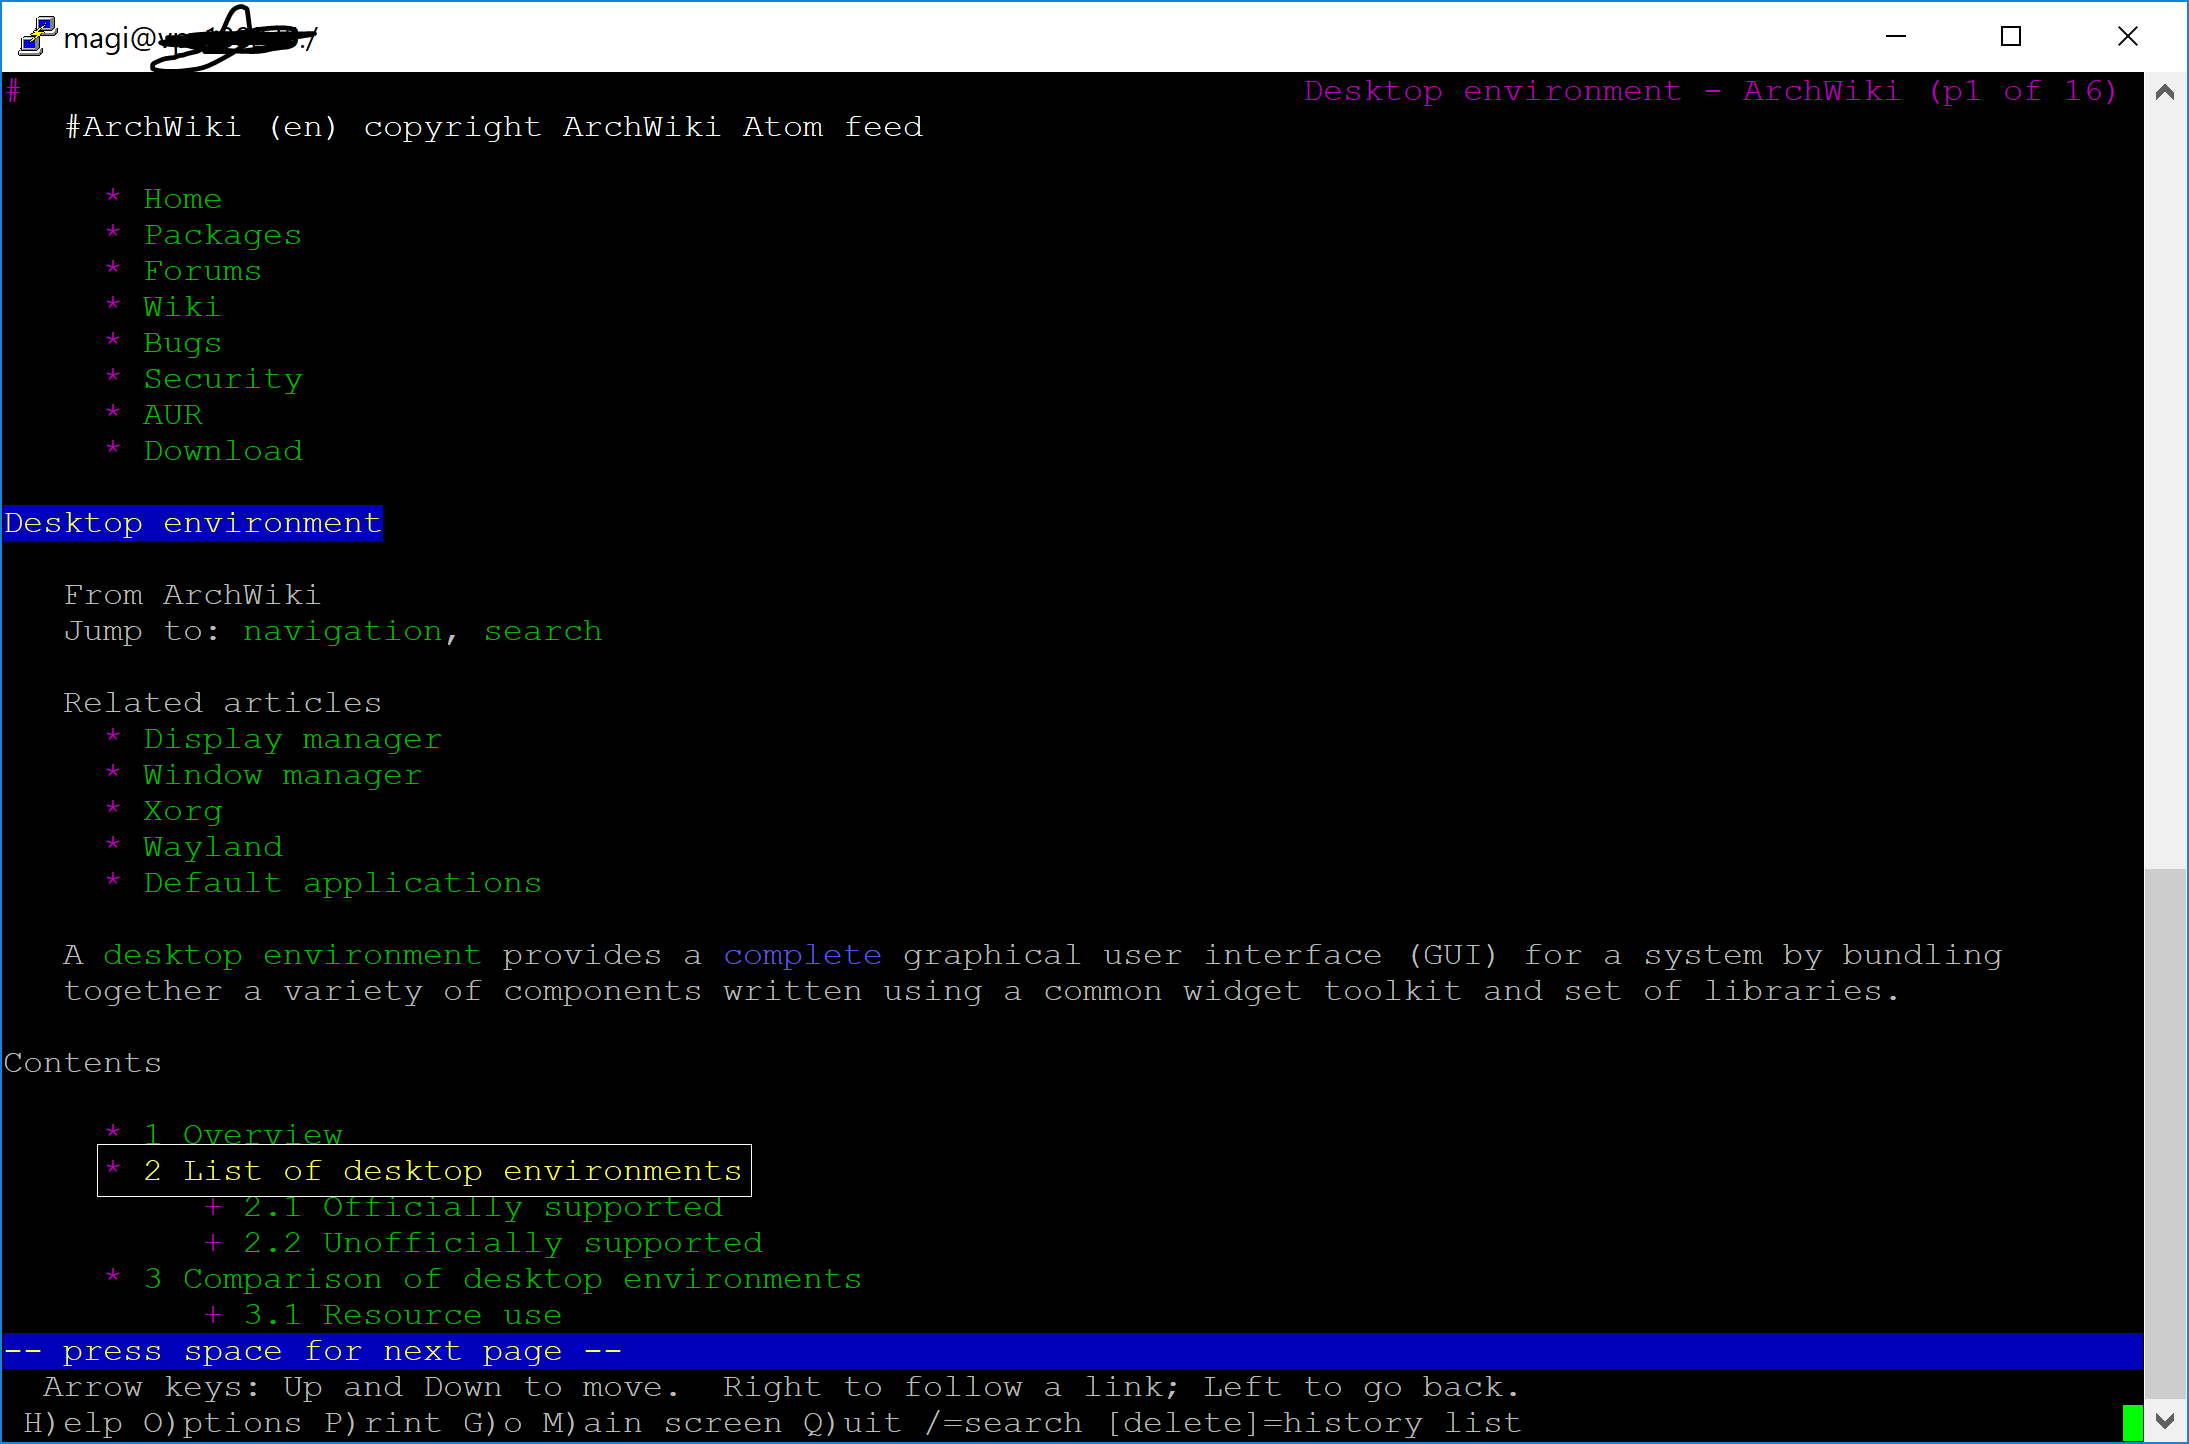The width and height of the screenshot is (2189, 1444).
Task: Click 'press space for next page' status bar
Action: [1073, 1351]
